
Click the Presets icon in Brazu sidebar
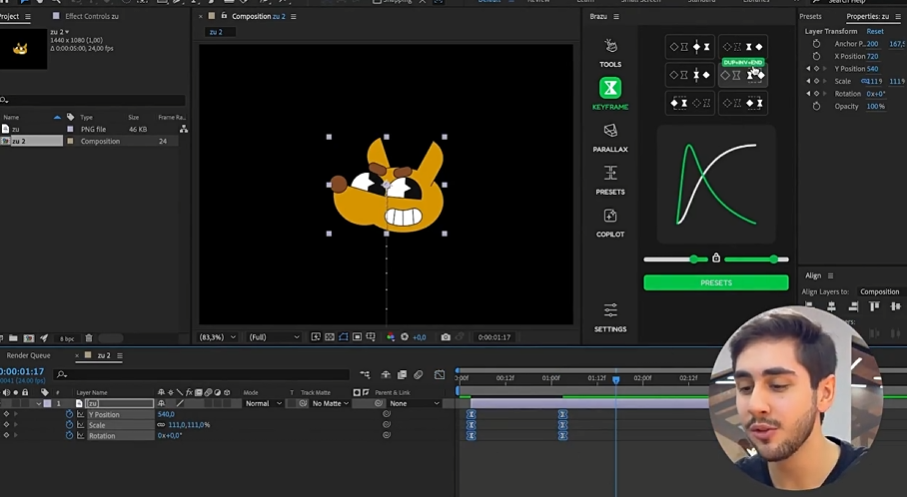tap(610, 174)
